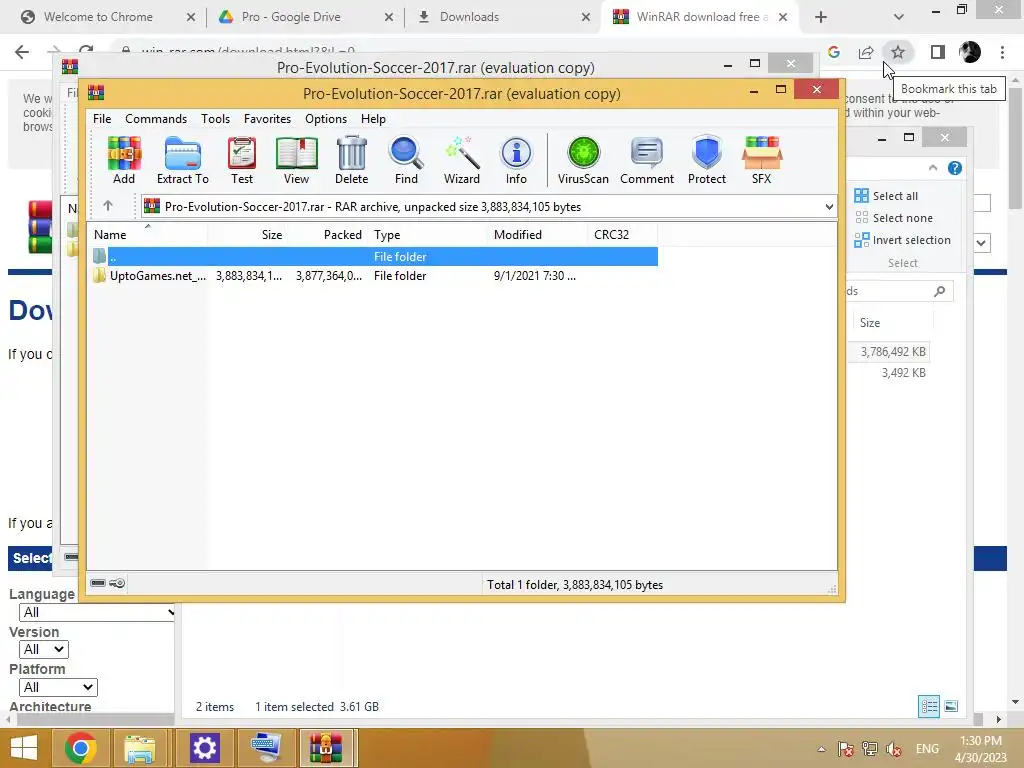Open the Windows Start button
This screenshot has width=1024, height=768.
coord(24,748)
